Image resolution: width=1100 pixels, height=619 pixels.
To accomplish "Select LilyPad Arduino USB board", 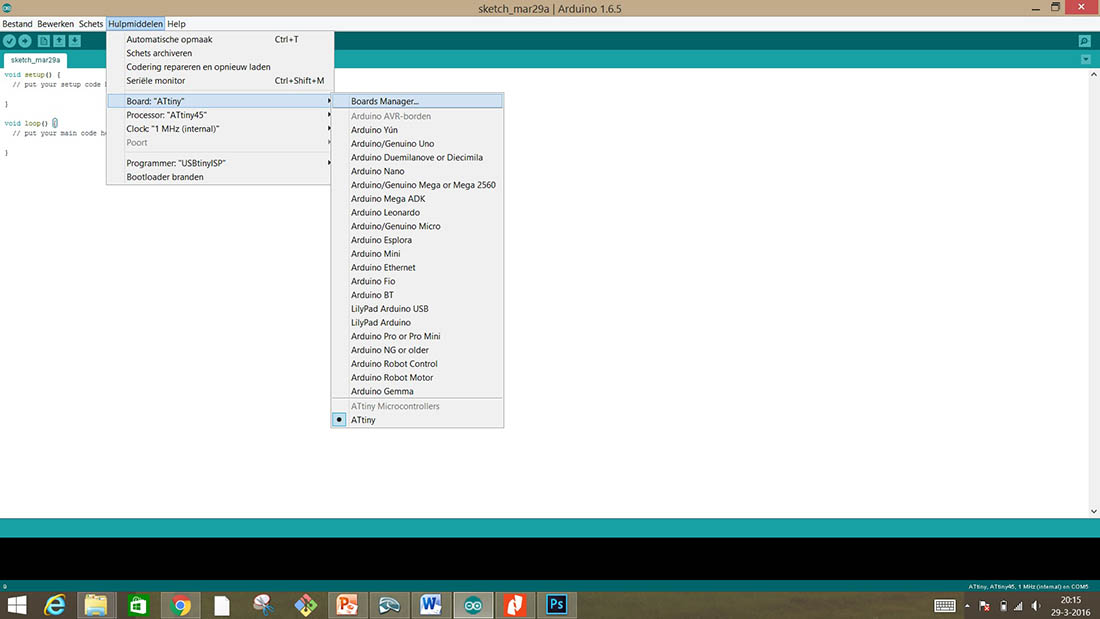I will tap(417, 309).
